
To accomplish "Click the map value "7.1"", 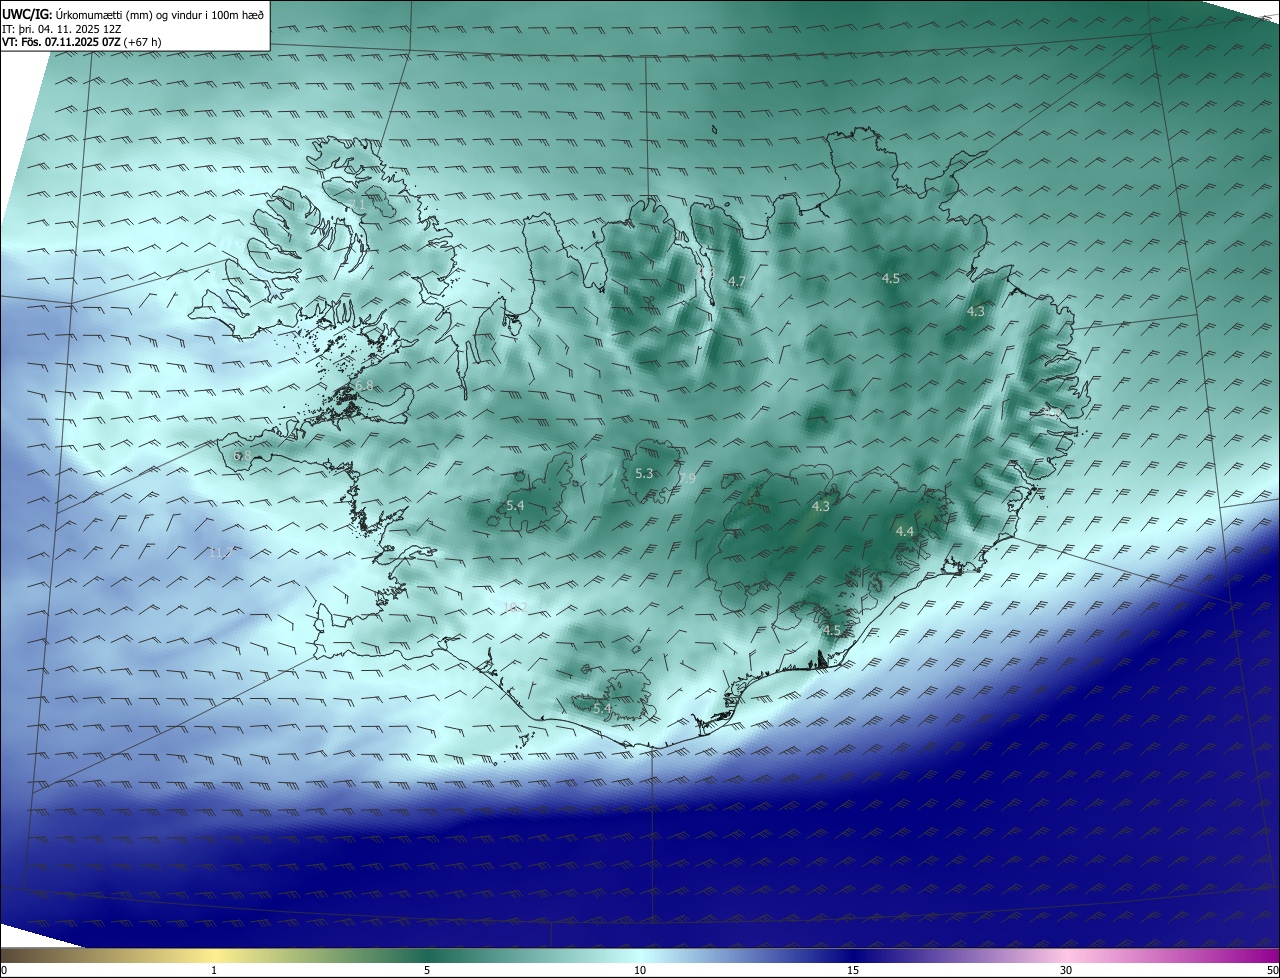I will [x=357, y=204].
